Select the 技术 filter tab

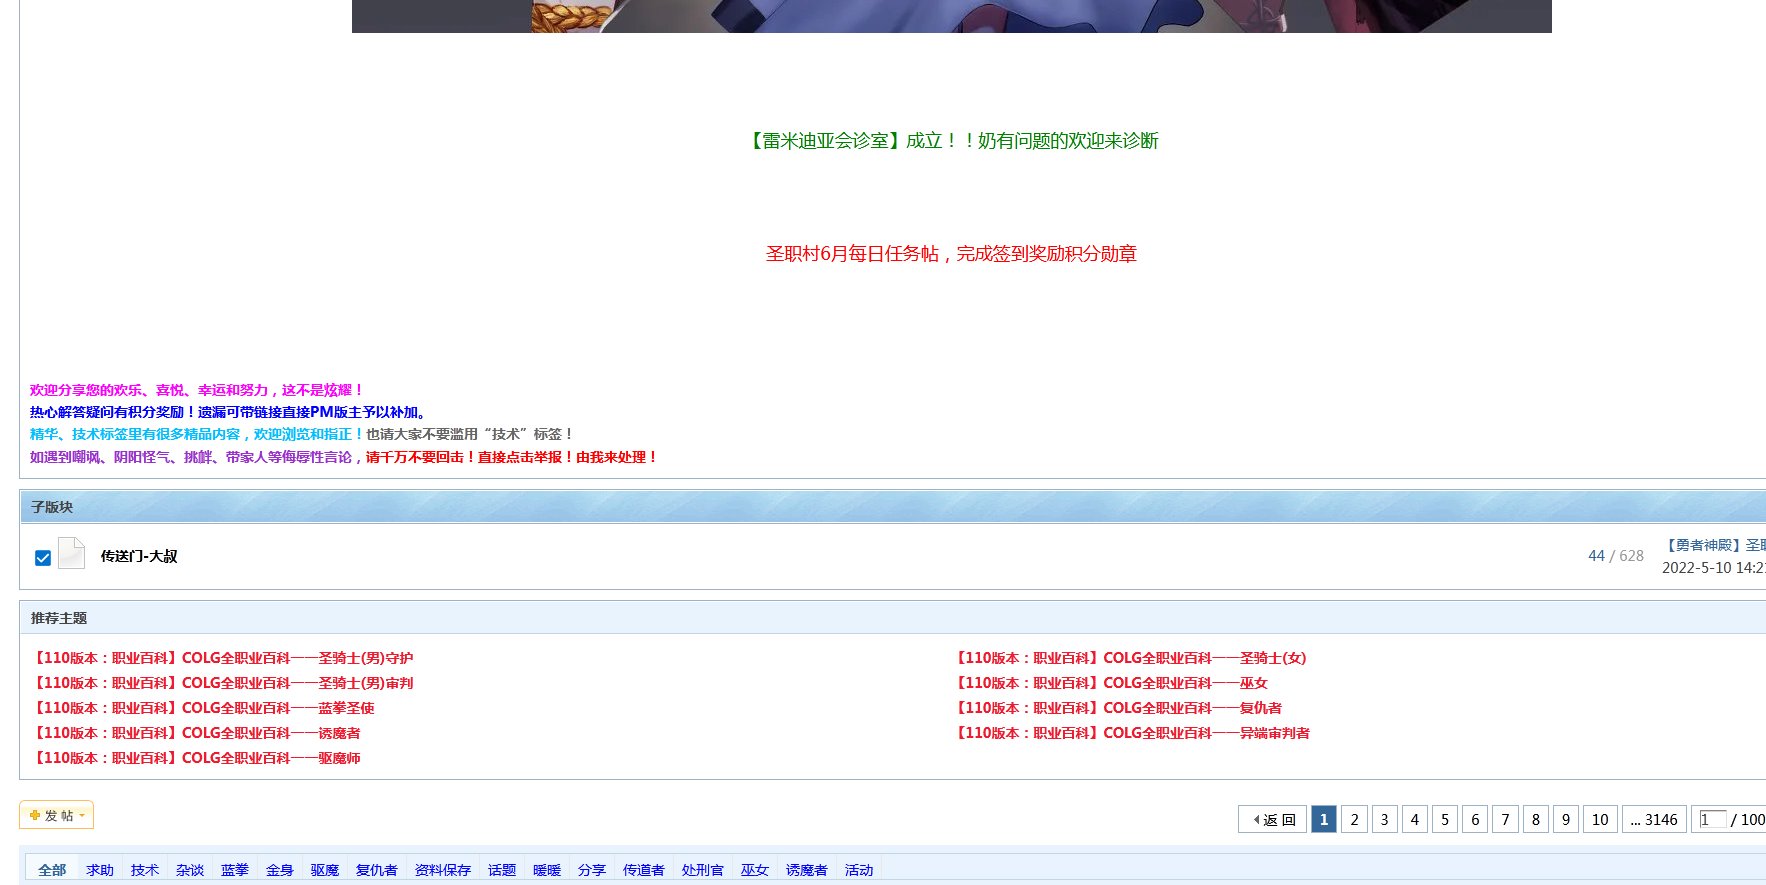pos(145,870)
